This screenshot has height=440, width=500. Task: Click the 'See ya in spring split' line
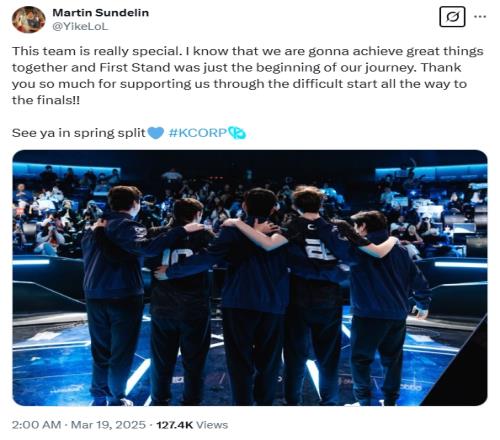point(79,133)
